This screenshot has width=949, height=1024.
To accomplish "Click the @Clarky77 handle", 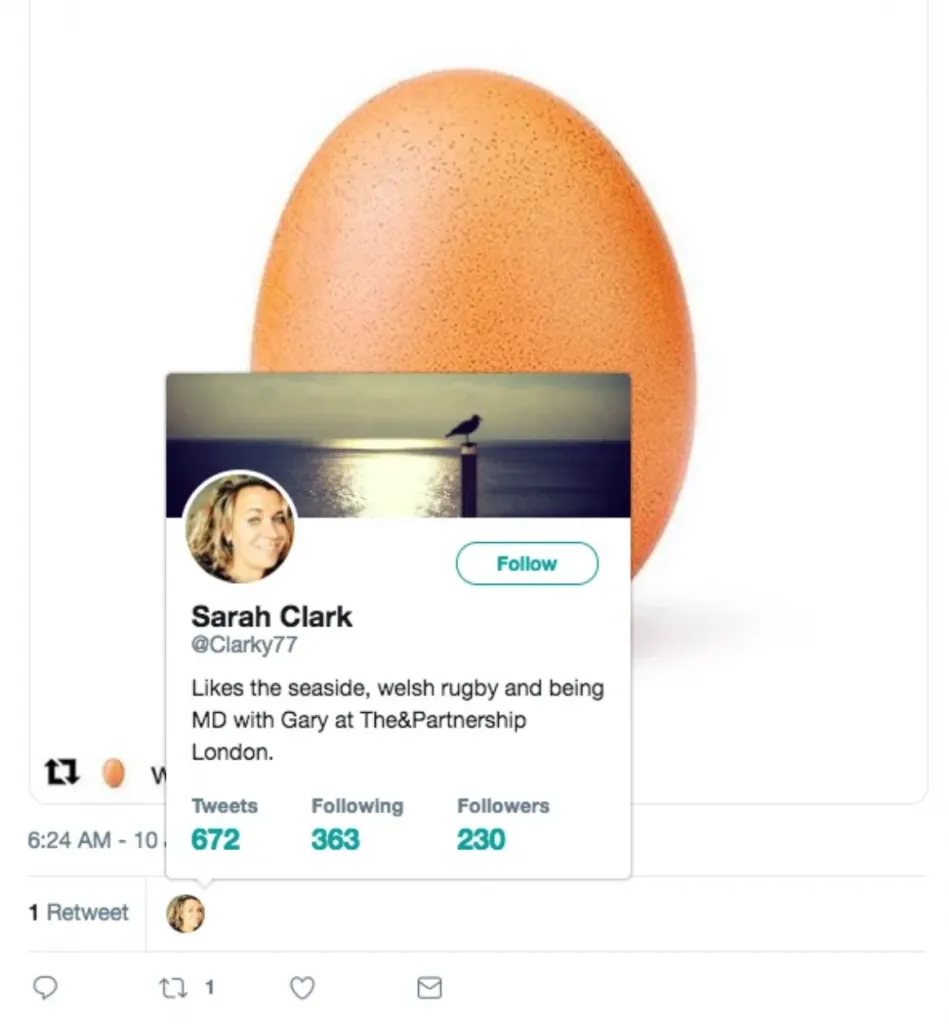I will (244, 645).
